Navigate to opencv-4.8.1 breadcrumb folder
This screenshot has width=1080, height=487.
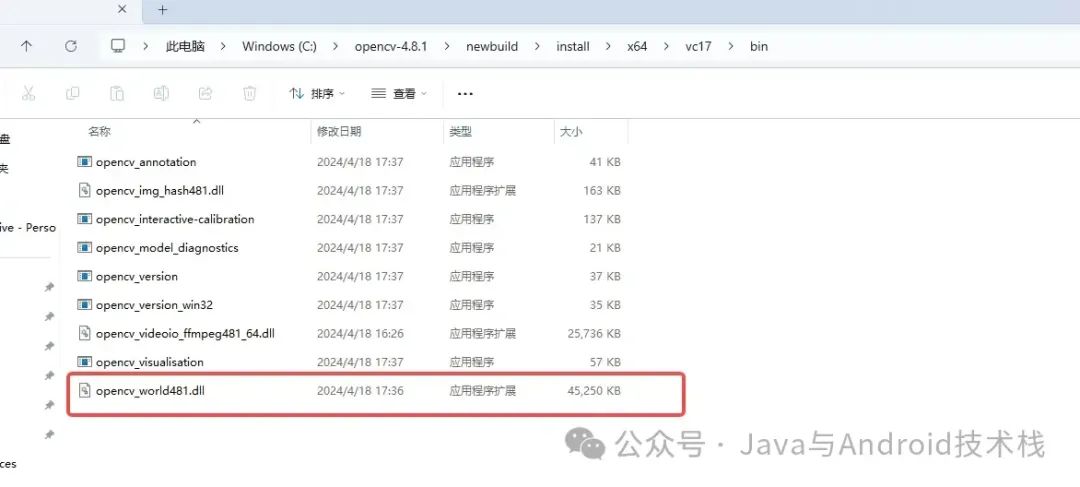point(391,47)
